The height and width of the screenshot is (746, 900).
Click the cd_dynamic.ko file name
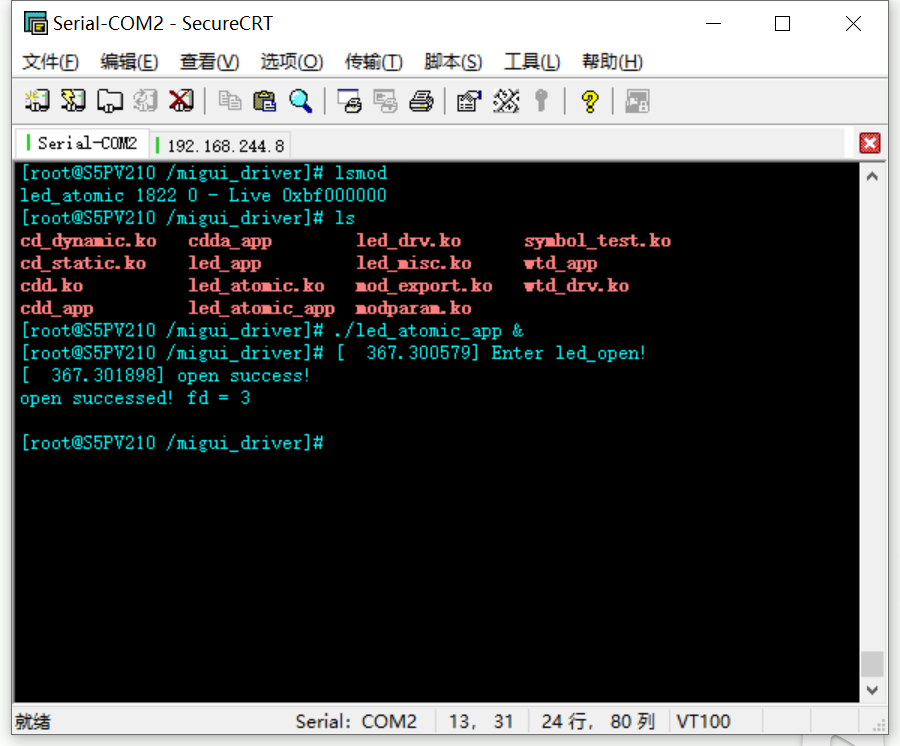point(88,240)
